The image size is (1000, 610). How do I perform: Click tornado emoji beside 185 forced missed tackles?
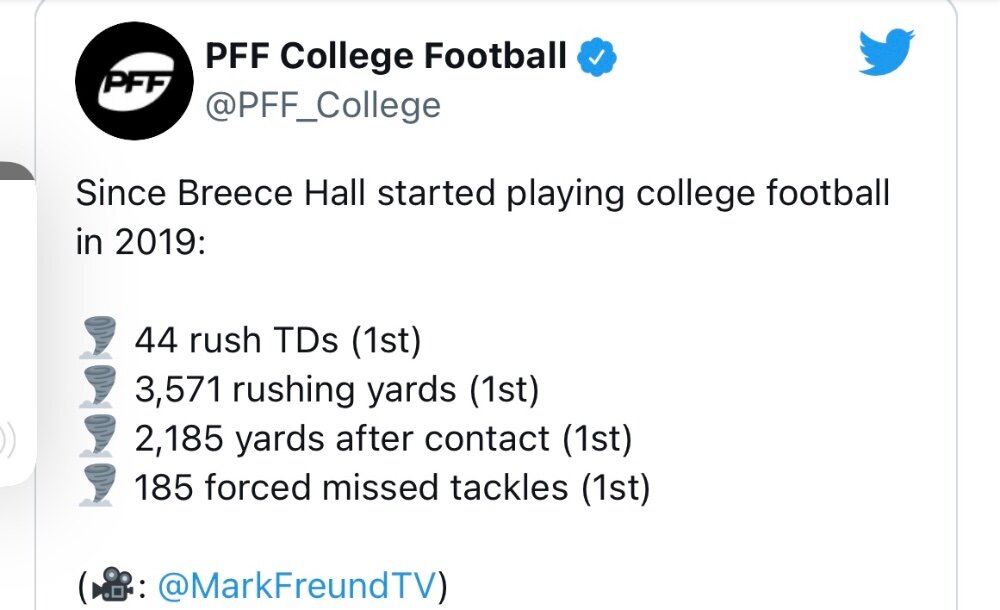[98, 486]
